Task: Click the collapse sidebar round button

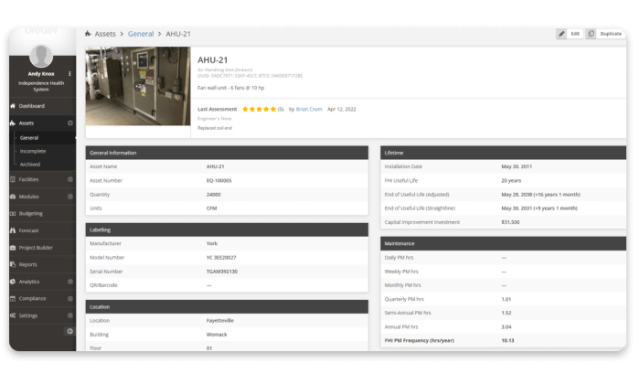Action: (70, 331)
